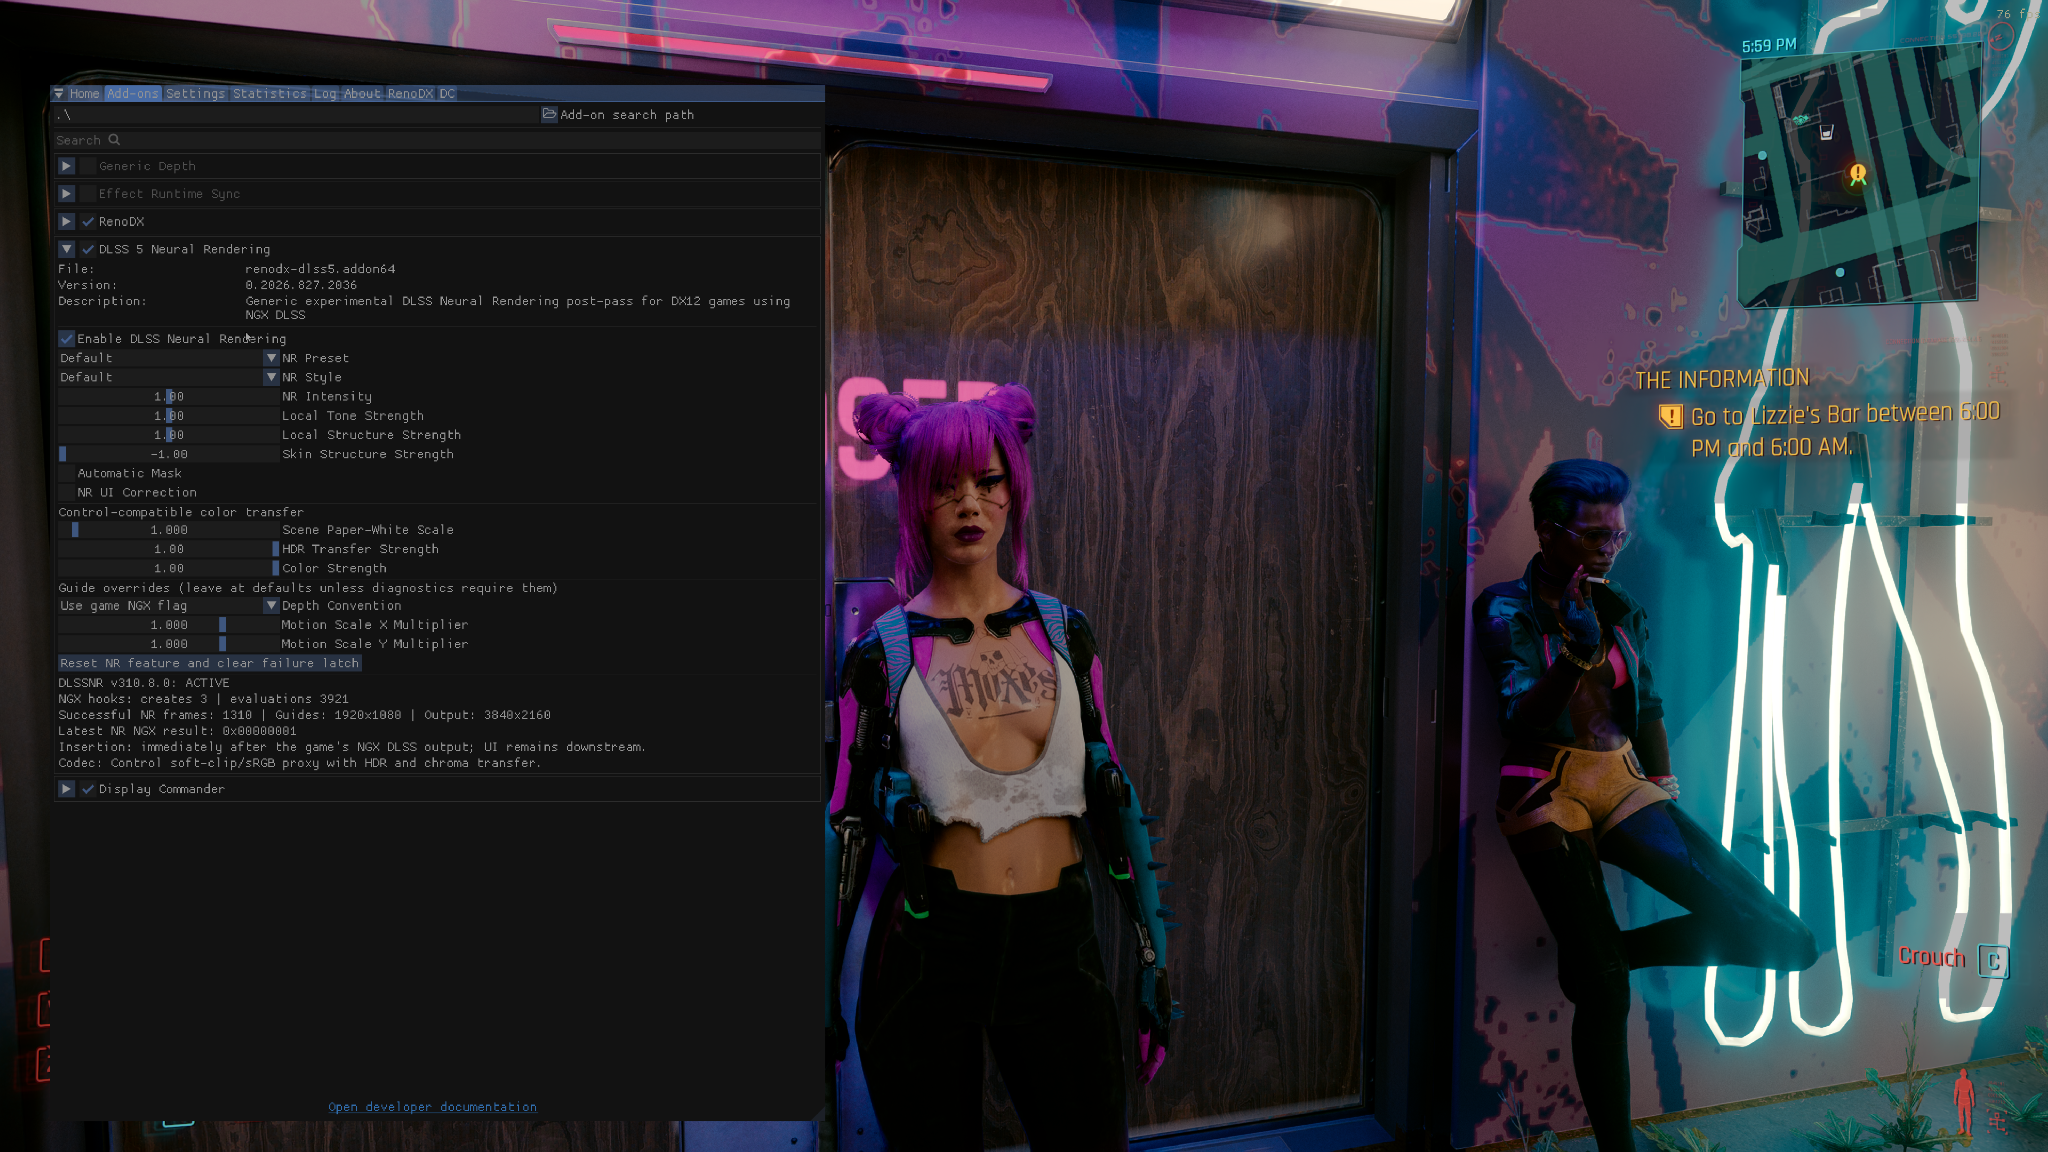Disable the Display Commander add-on checkbox

pyautogui.click(x=88, y=789)
